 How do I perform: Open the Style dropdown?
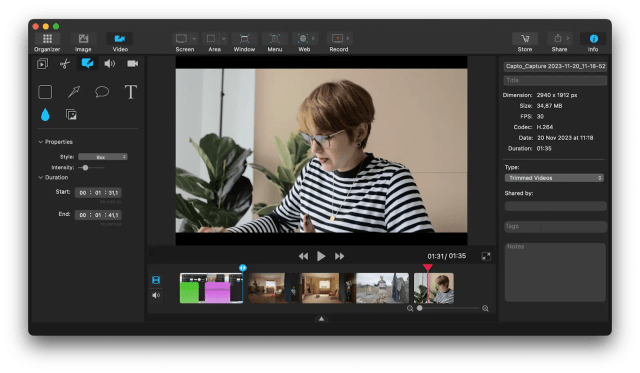(103, 157)
